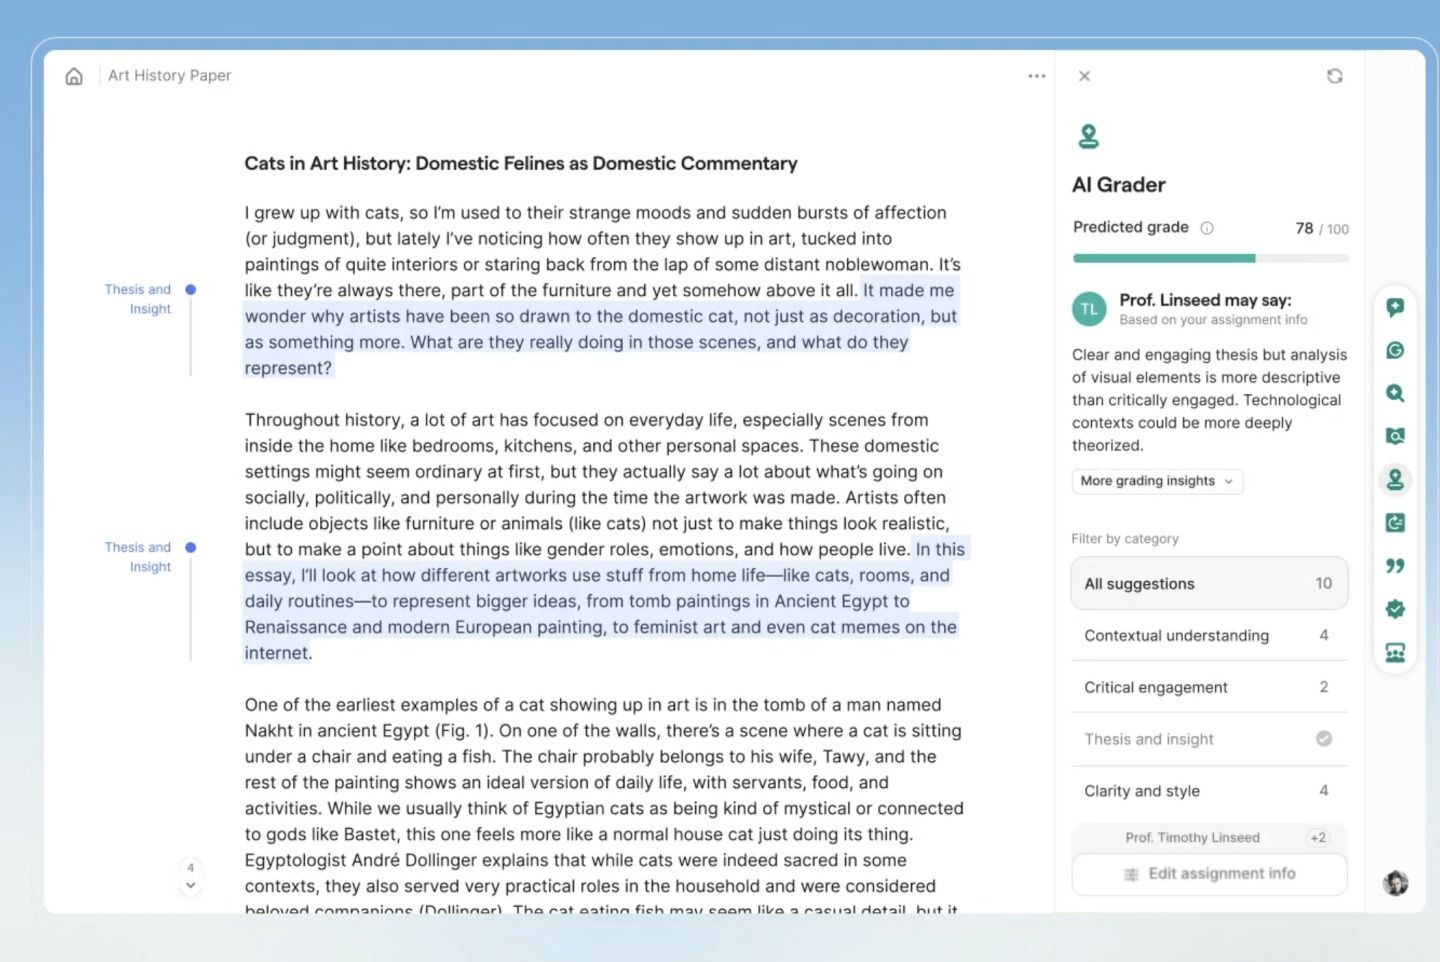Open the citations panel

point(1395,565)
